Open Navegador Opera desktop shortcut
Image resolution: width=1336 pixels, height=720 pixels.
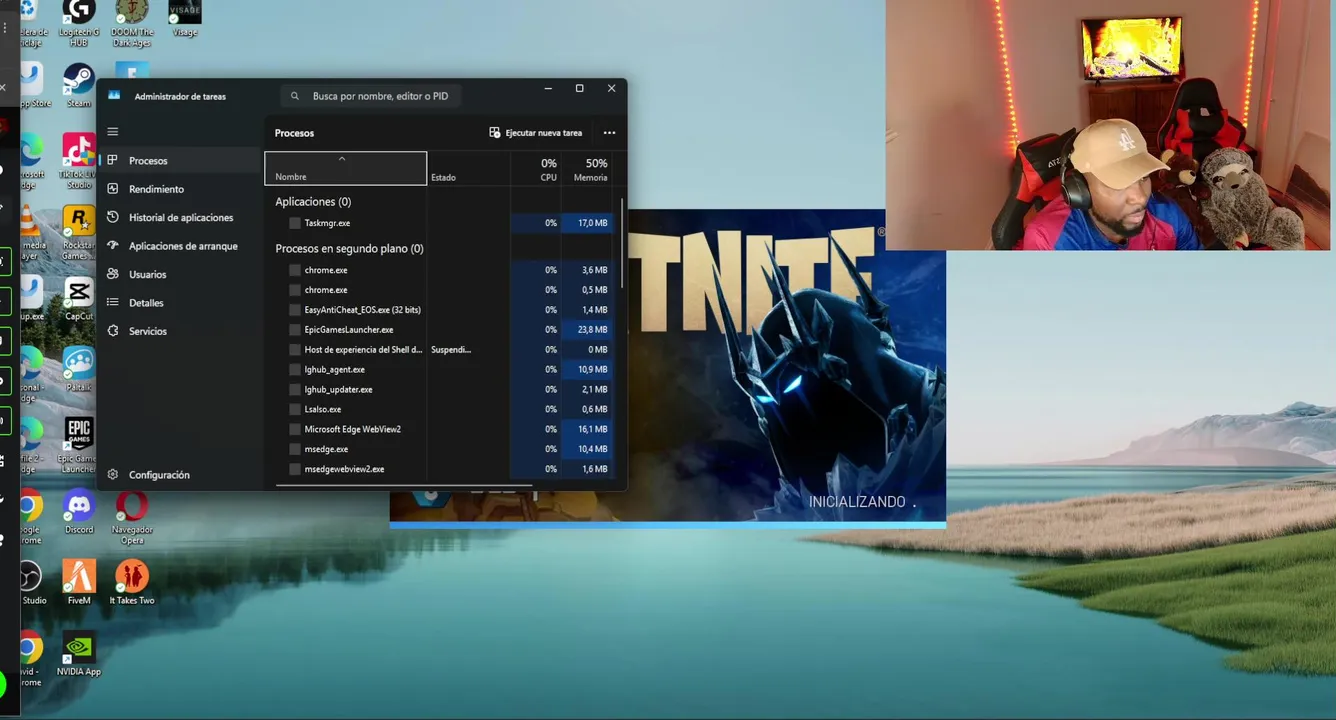(x=132, y=517)
